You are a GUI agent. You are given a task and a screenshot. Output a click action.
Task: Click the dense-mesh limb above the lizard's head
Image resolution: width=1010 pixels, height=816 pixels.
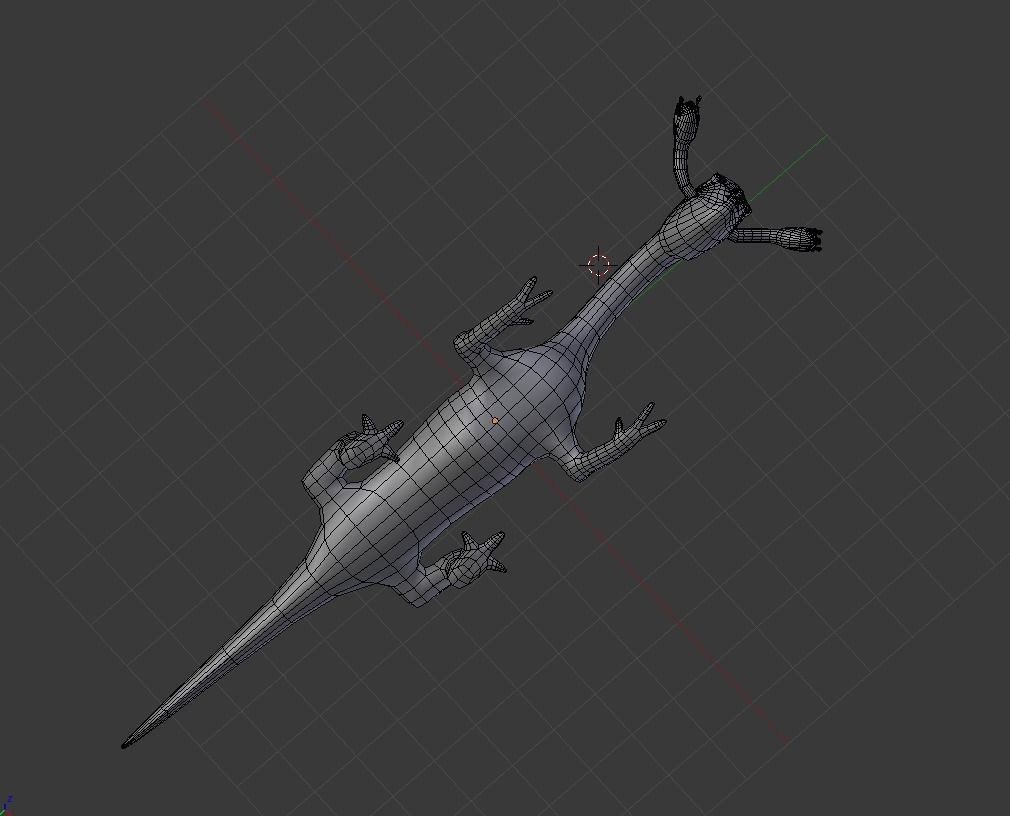tap(684, 145)
